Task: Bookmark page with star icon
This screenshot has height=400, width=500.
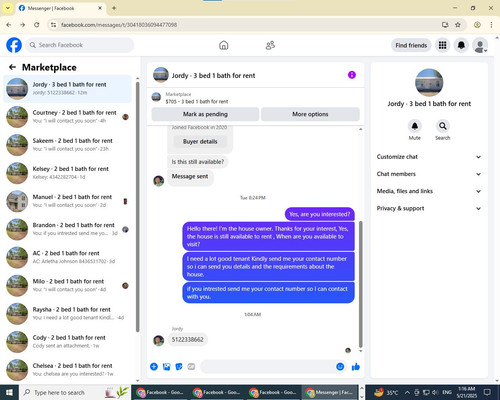Action: pos(458,25)
